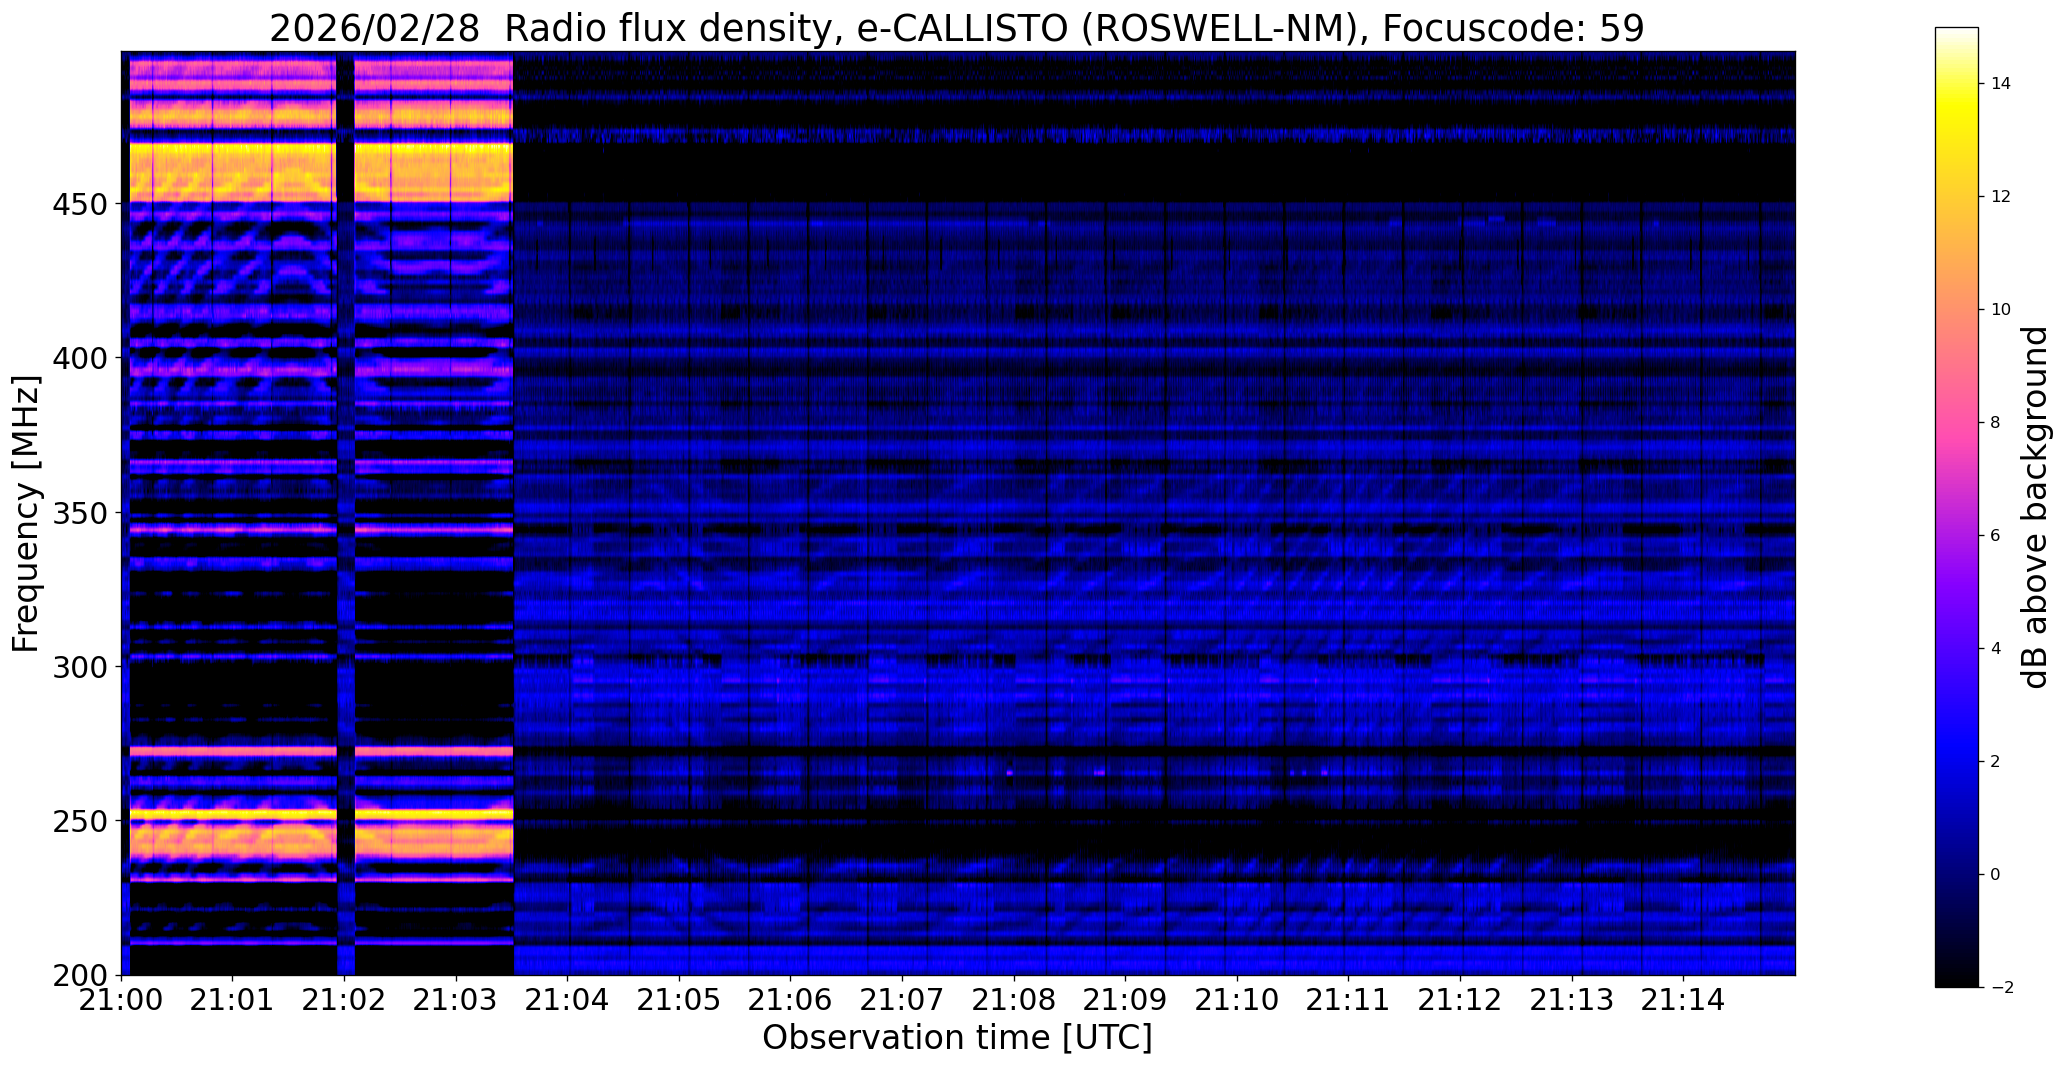Click the colorbar tick value 12
This screenshot has height=1067, width=2066.
point(2001,197)
